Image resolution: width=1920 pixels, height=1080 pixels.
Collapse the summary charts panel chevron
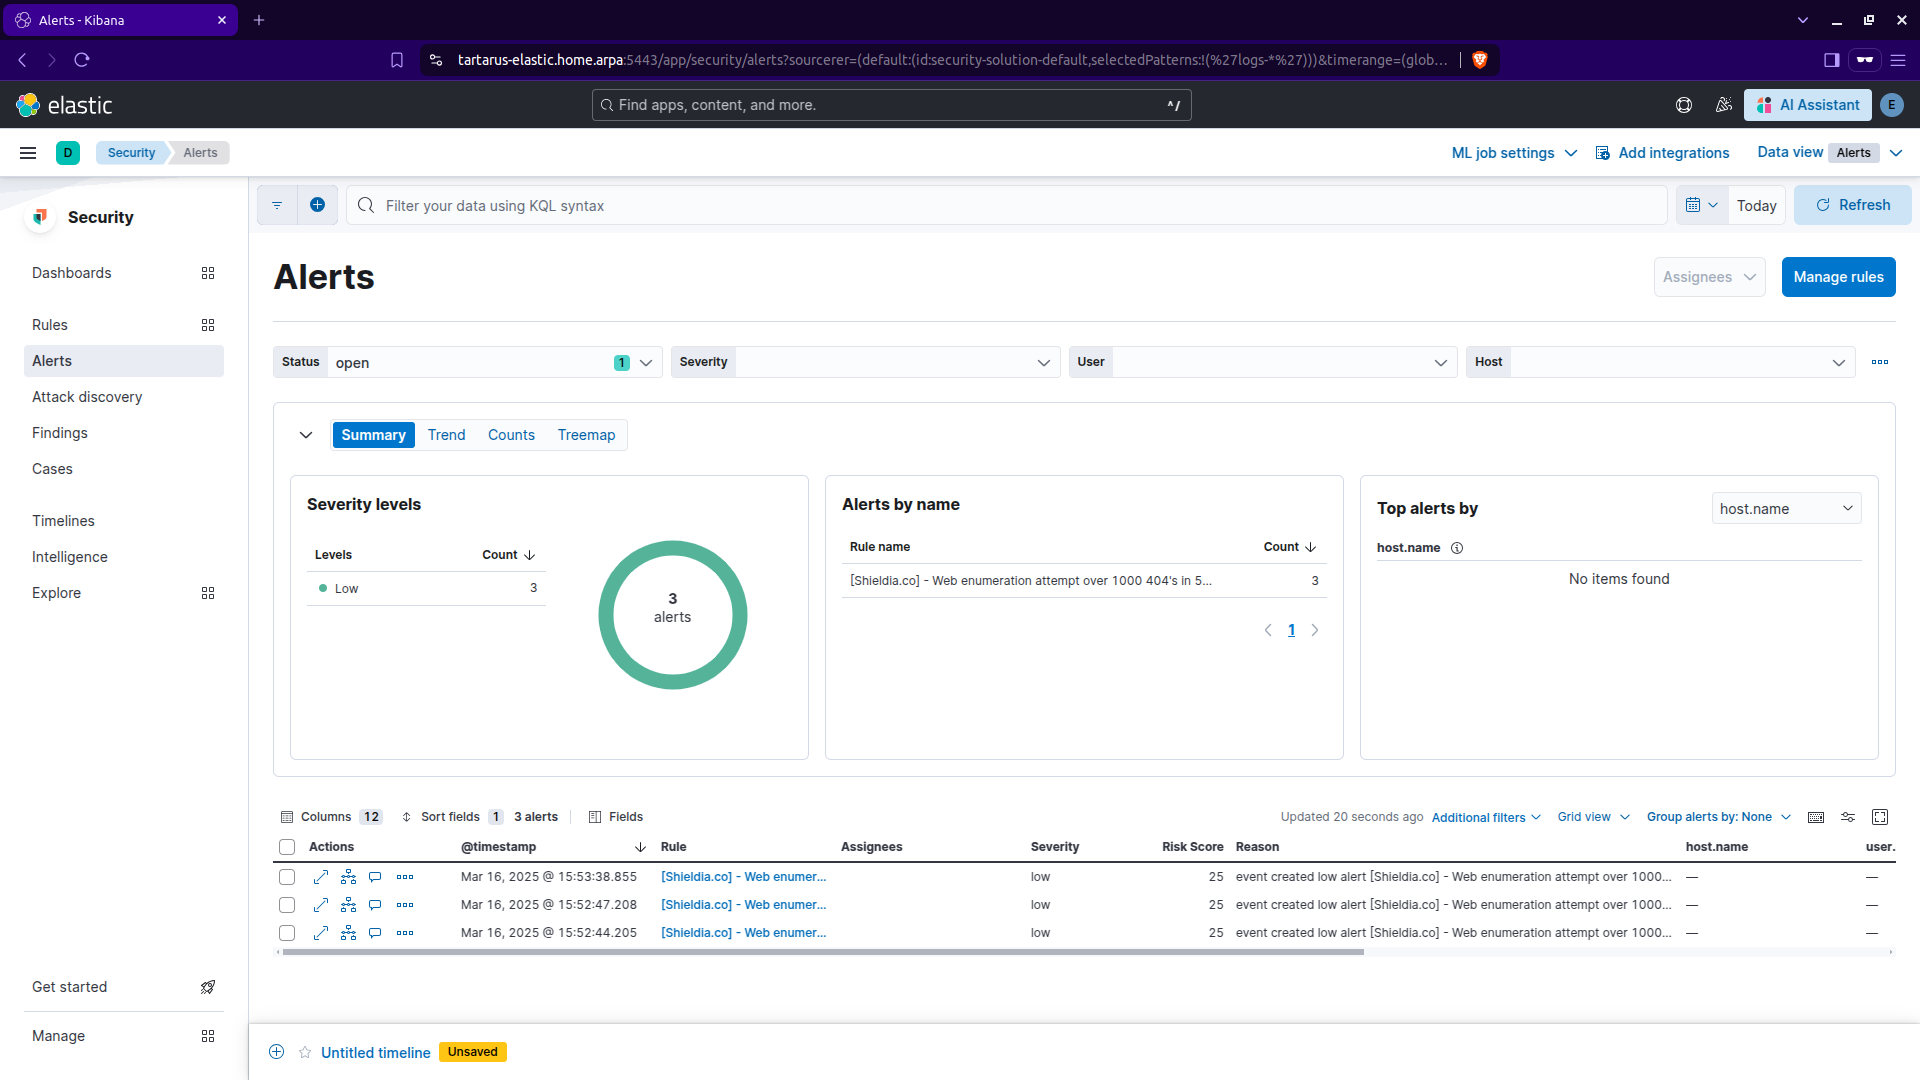(x=306, y=435)
